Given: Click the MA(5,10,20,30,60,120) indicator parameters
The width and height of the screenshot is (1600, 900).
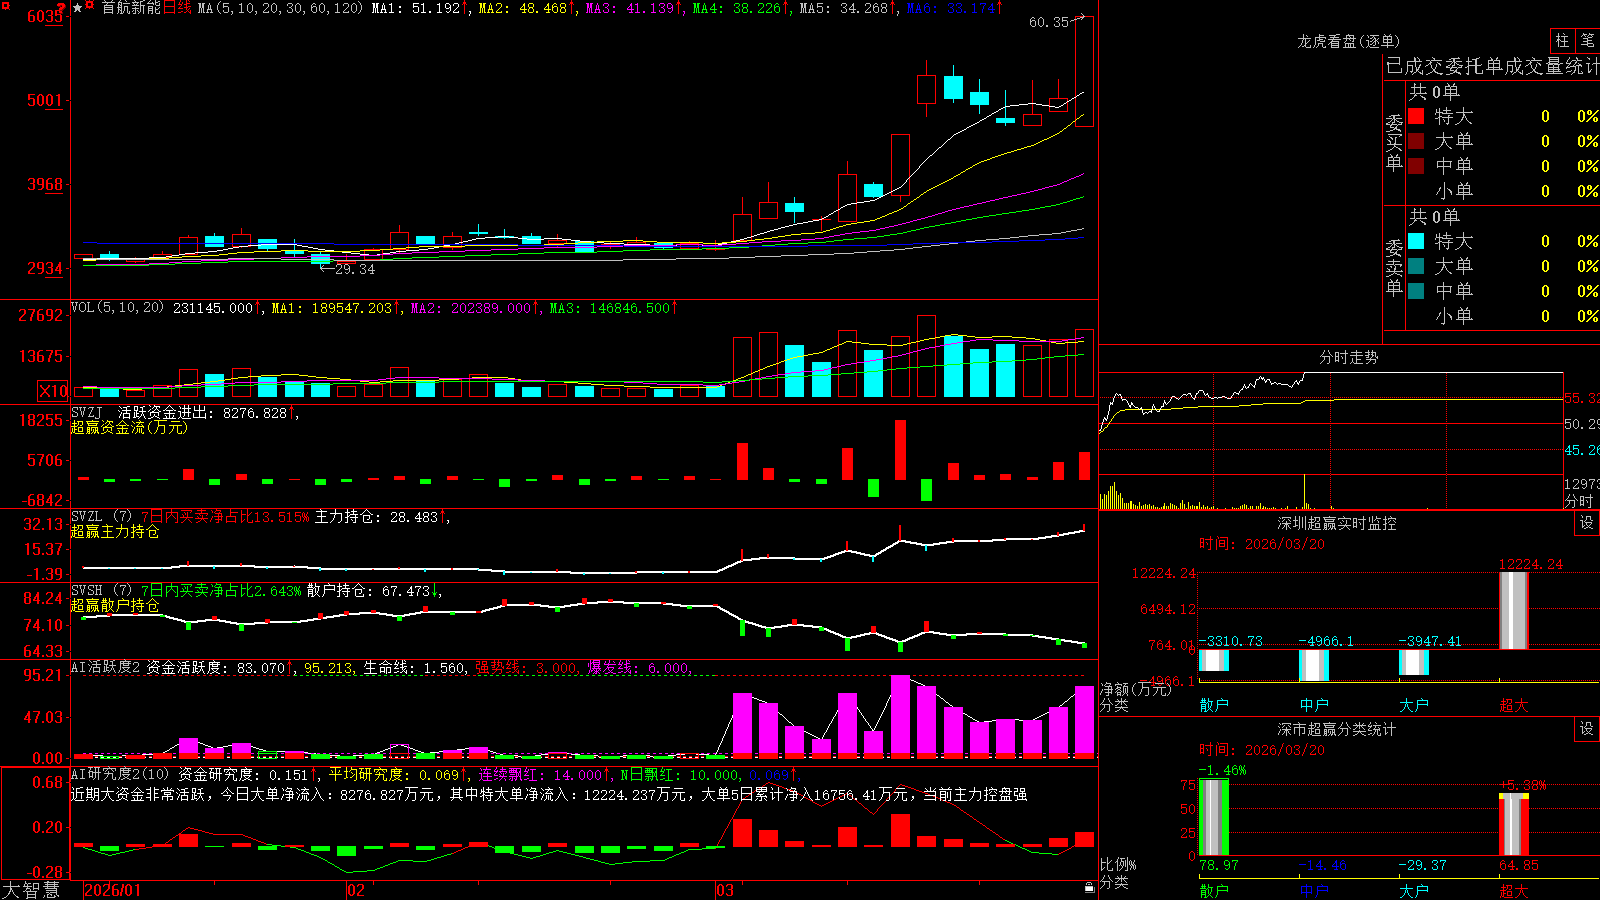Looking at the screenshot, I should click(x=280, y=8).
